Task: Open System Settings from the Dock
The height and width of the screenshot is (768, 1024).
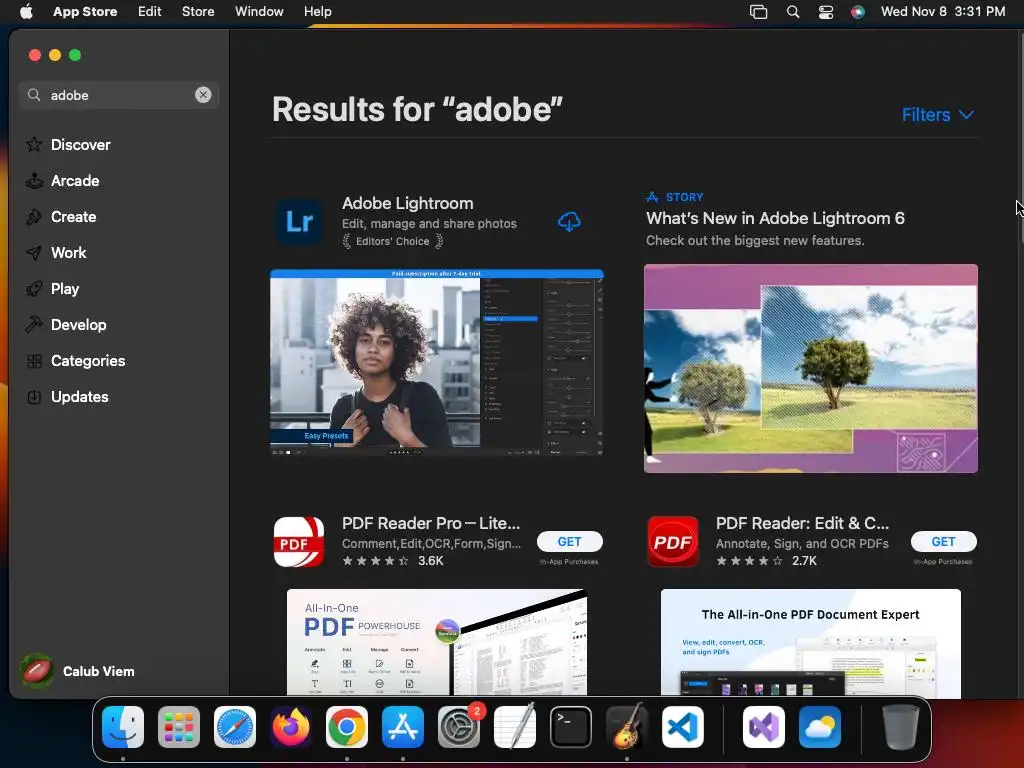Action: pos(458,727)
